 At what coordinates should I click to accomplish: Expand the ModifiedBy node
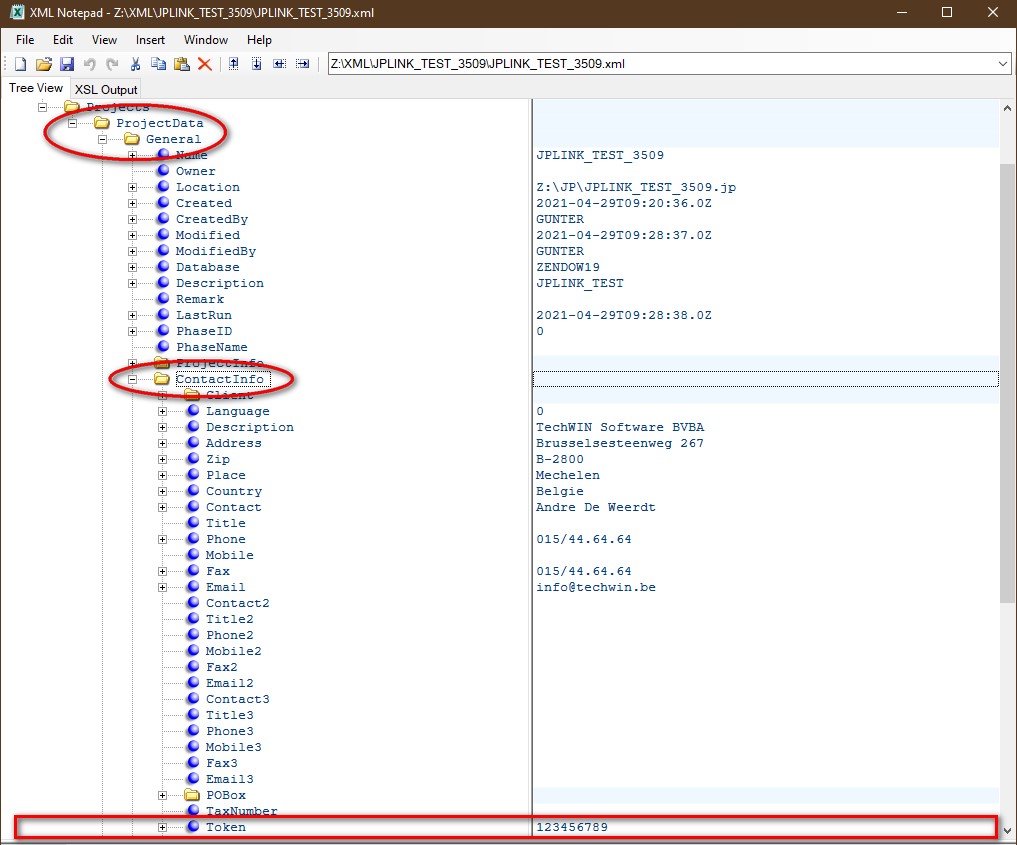tap(132, 251)
